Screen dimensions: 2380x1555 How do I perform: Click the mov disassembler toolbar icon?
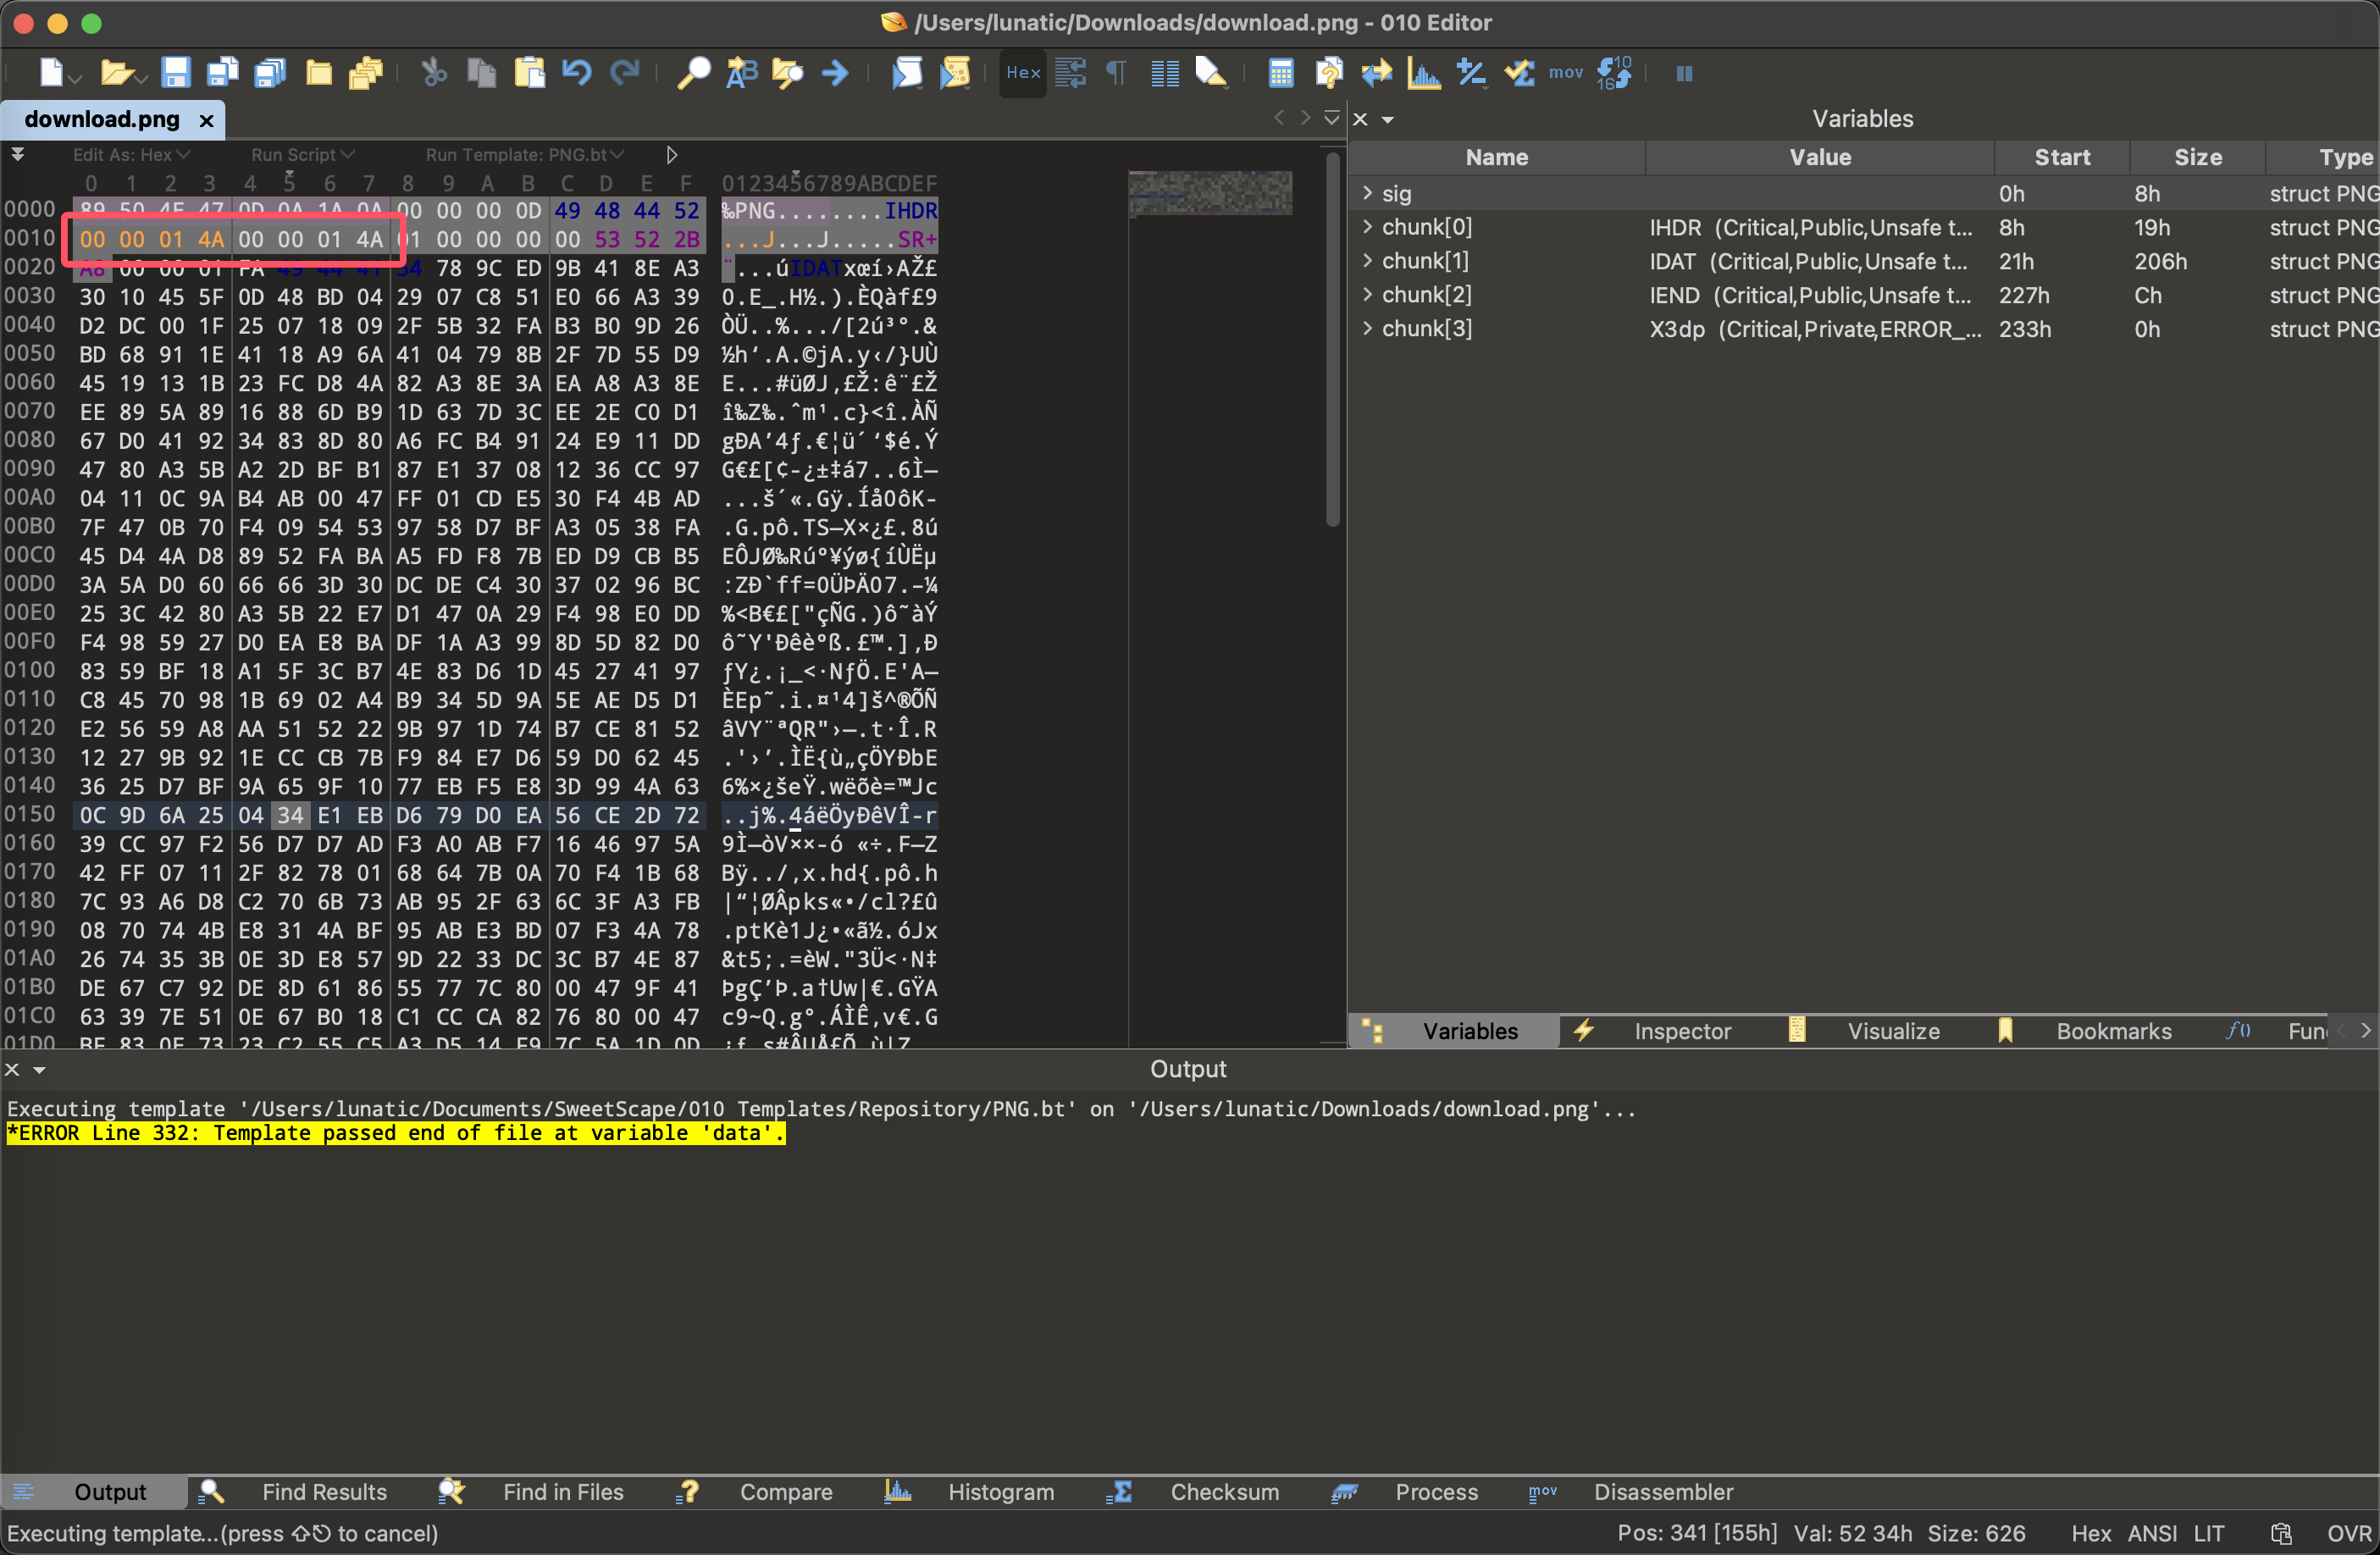[1566, 72]
